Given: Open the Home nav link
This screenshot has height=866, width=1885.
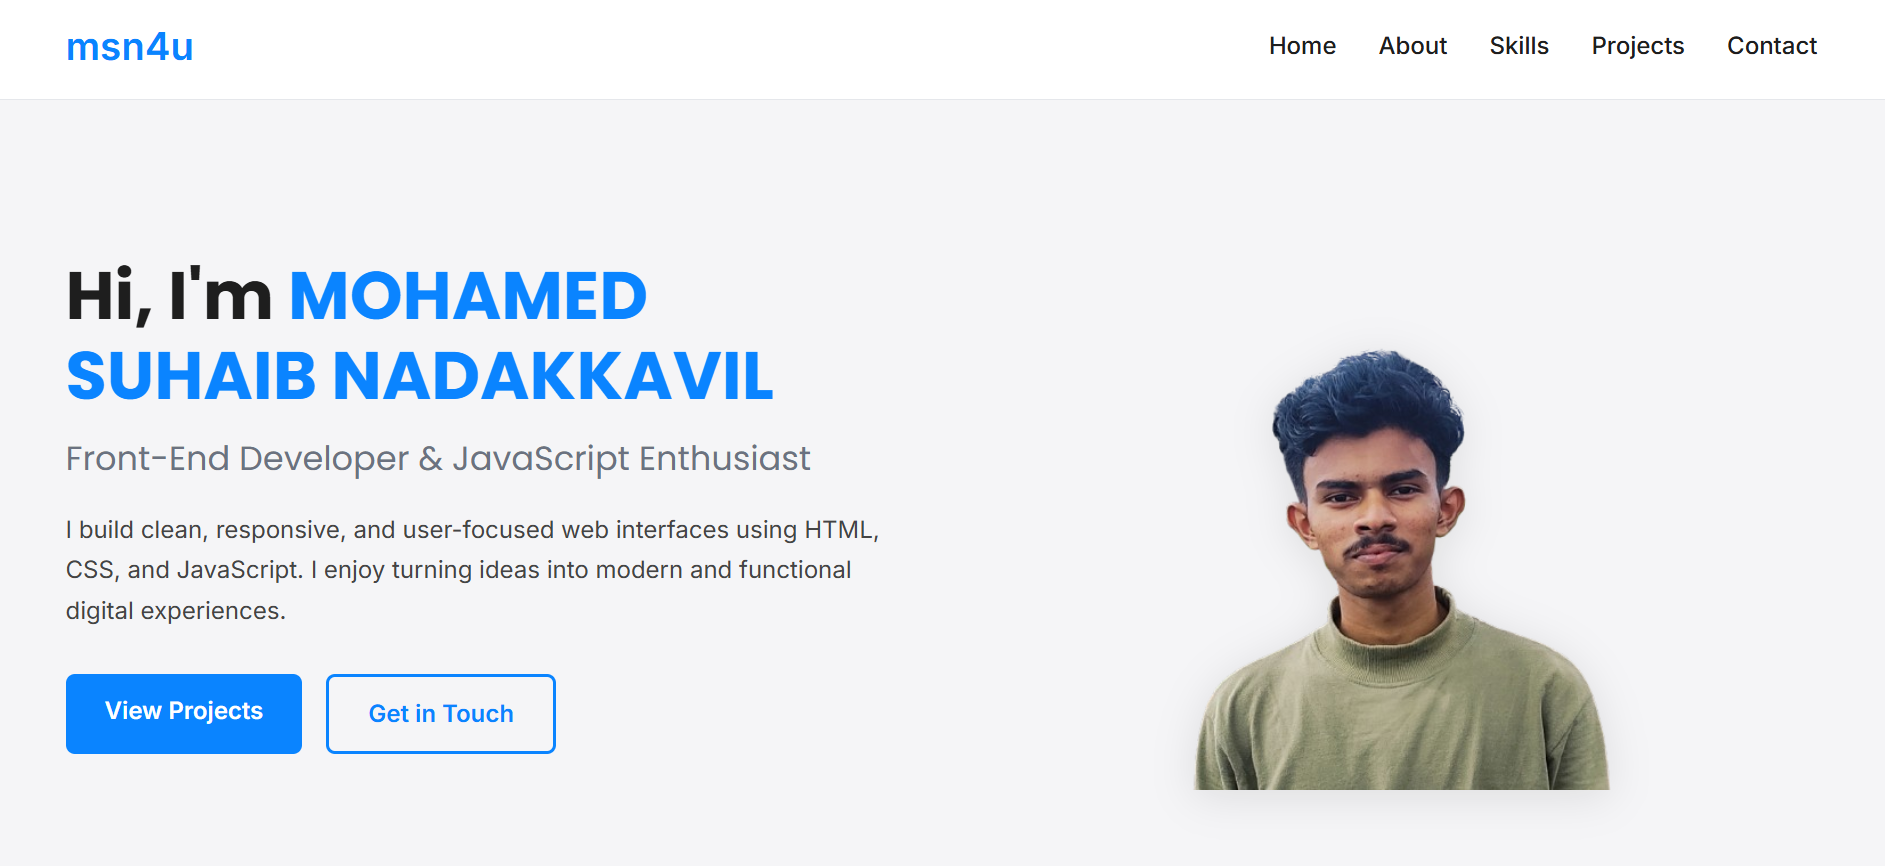Looking at the screenshot, I should click(1302, 46).
